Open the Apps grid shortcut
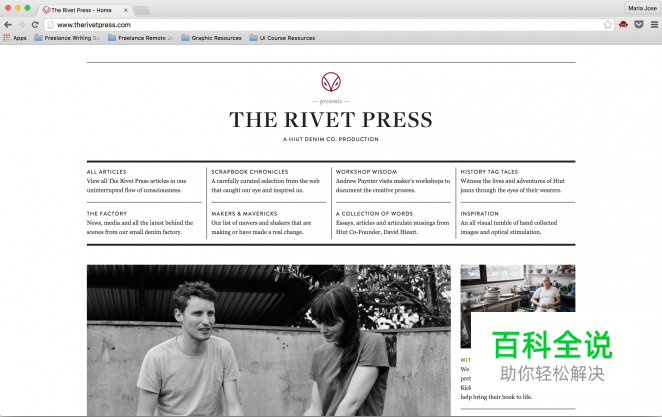 click(x=14, y=38)
